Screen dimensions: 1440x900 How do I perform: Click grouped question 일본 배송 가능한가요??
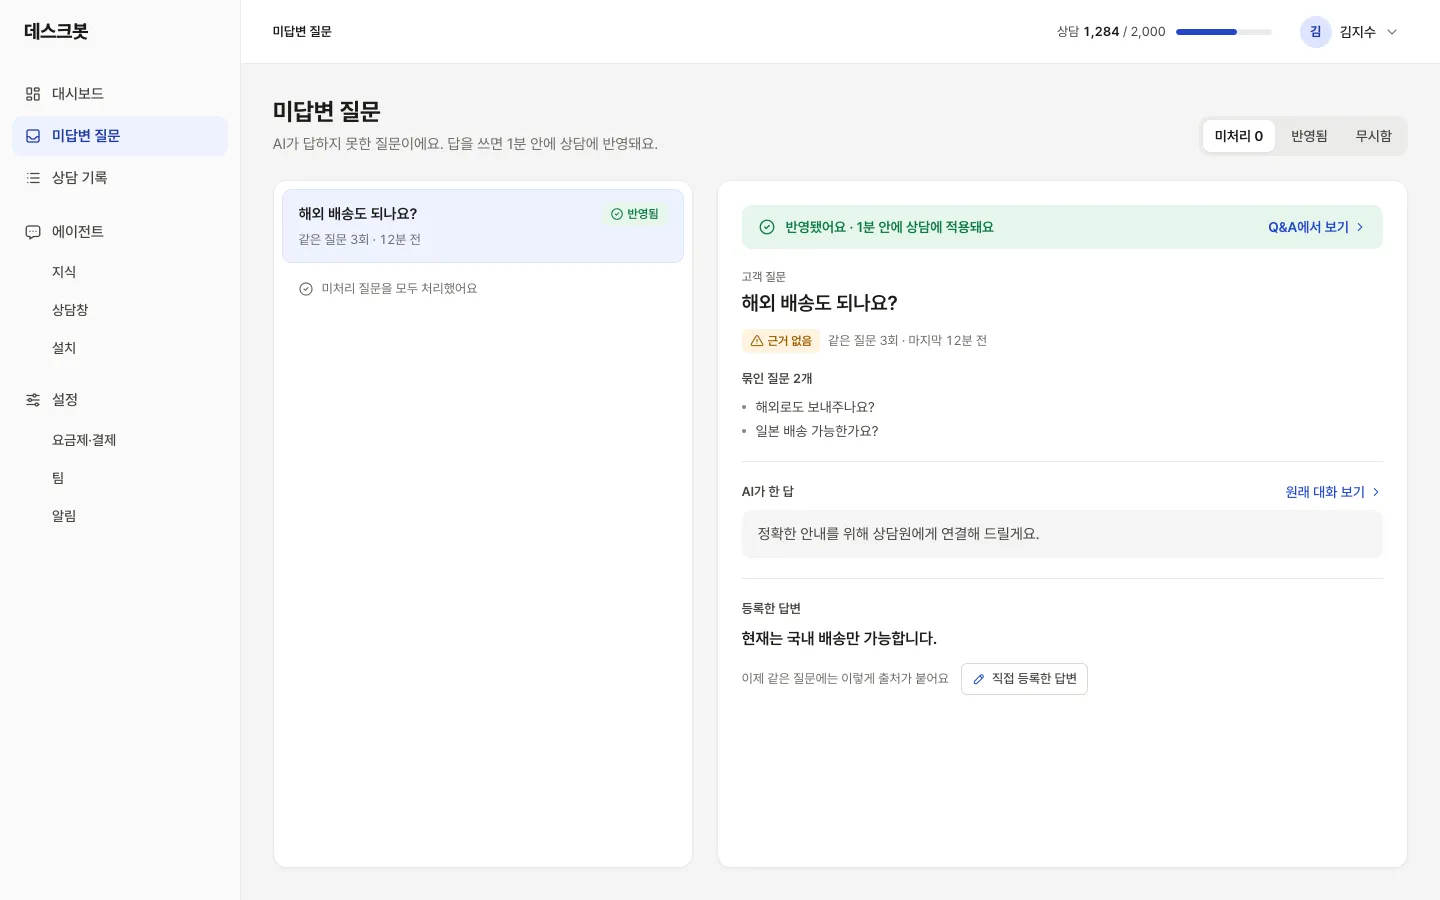[x=817, y=431]
